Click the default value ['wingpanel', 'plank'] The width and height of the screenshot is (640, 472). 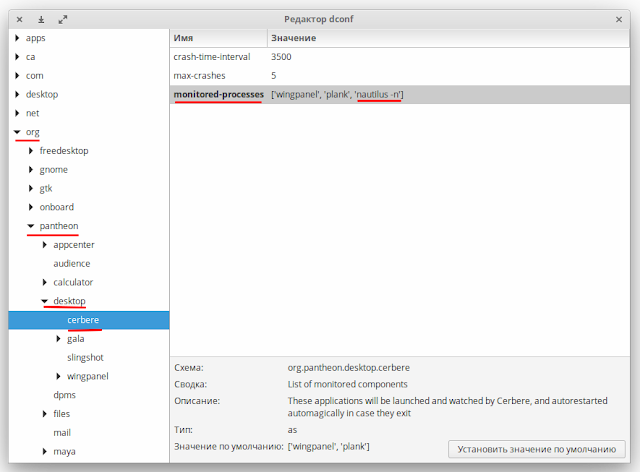coord(329,446)
